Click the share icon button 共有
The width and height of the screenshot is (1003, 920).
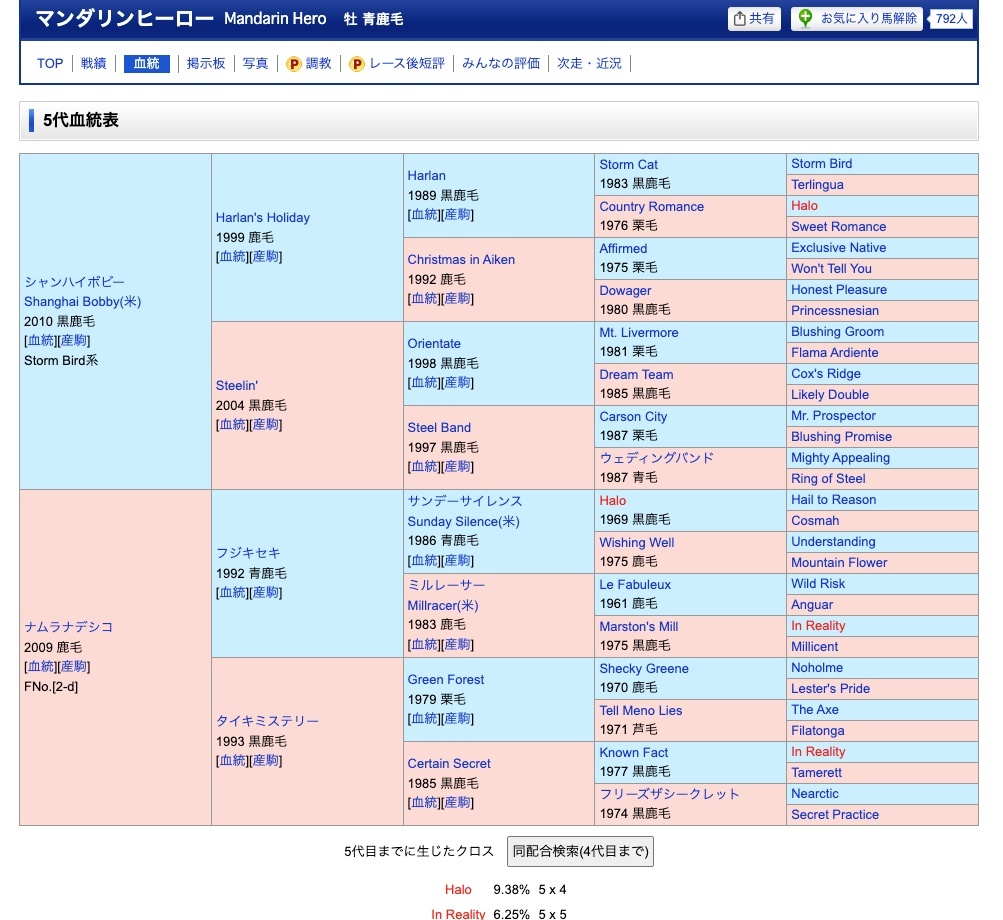coord(754,19)
